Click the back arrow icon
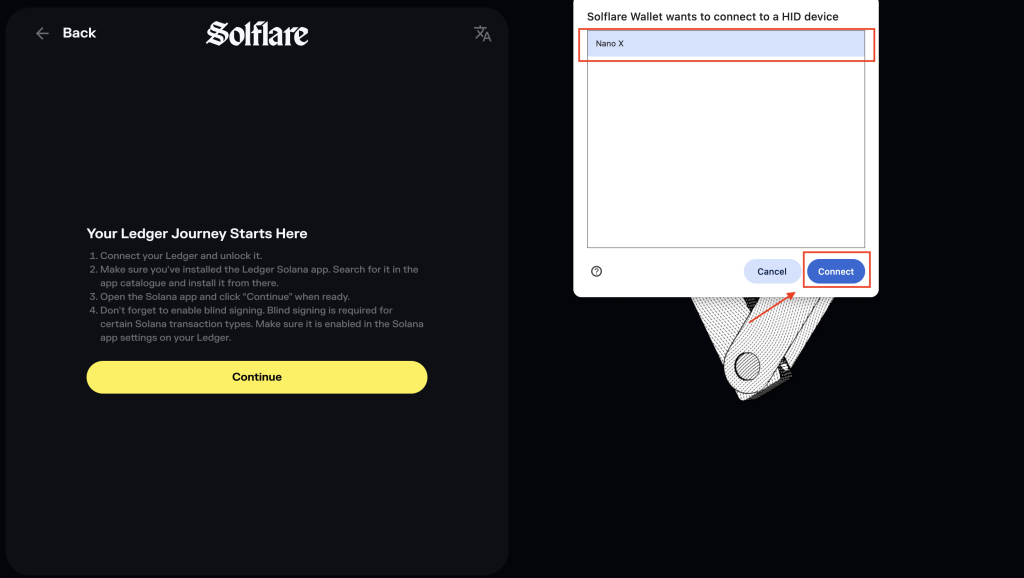Image resolution: width=1024 pixels, height=578 pixels. point(42,33)
